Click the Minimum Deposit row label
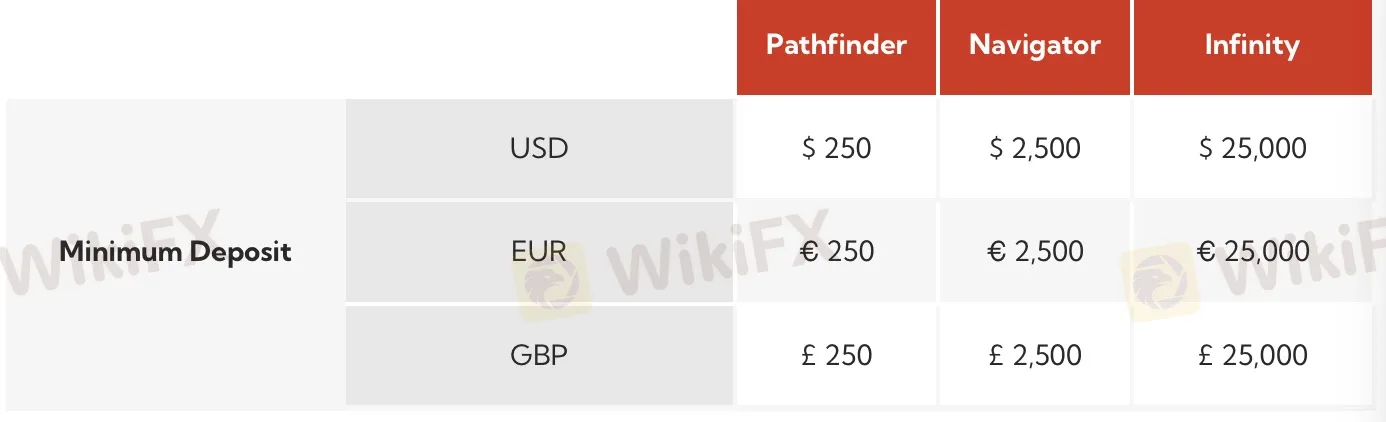Screen dimensions: 1386x422 click(x=176, y=251)
